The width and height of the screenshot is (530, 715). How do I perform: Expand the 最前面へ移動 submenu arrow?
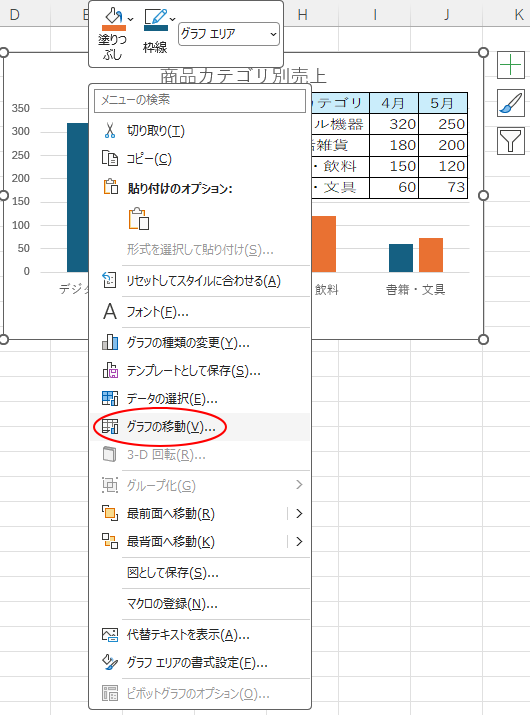point(299,513)
